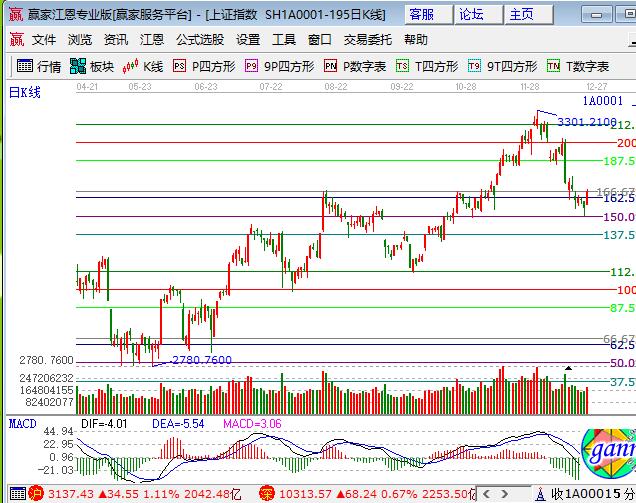This screenshot has width=636, height=503.
Task: Open the 公式选股 formula stock picker menu
Action: [x=200, y=40]
